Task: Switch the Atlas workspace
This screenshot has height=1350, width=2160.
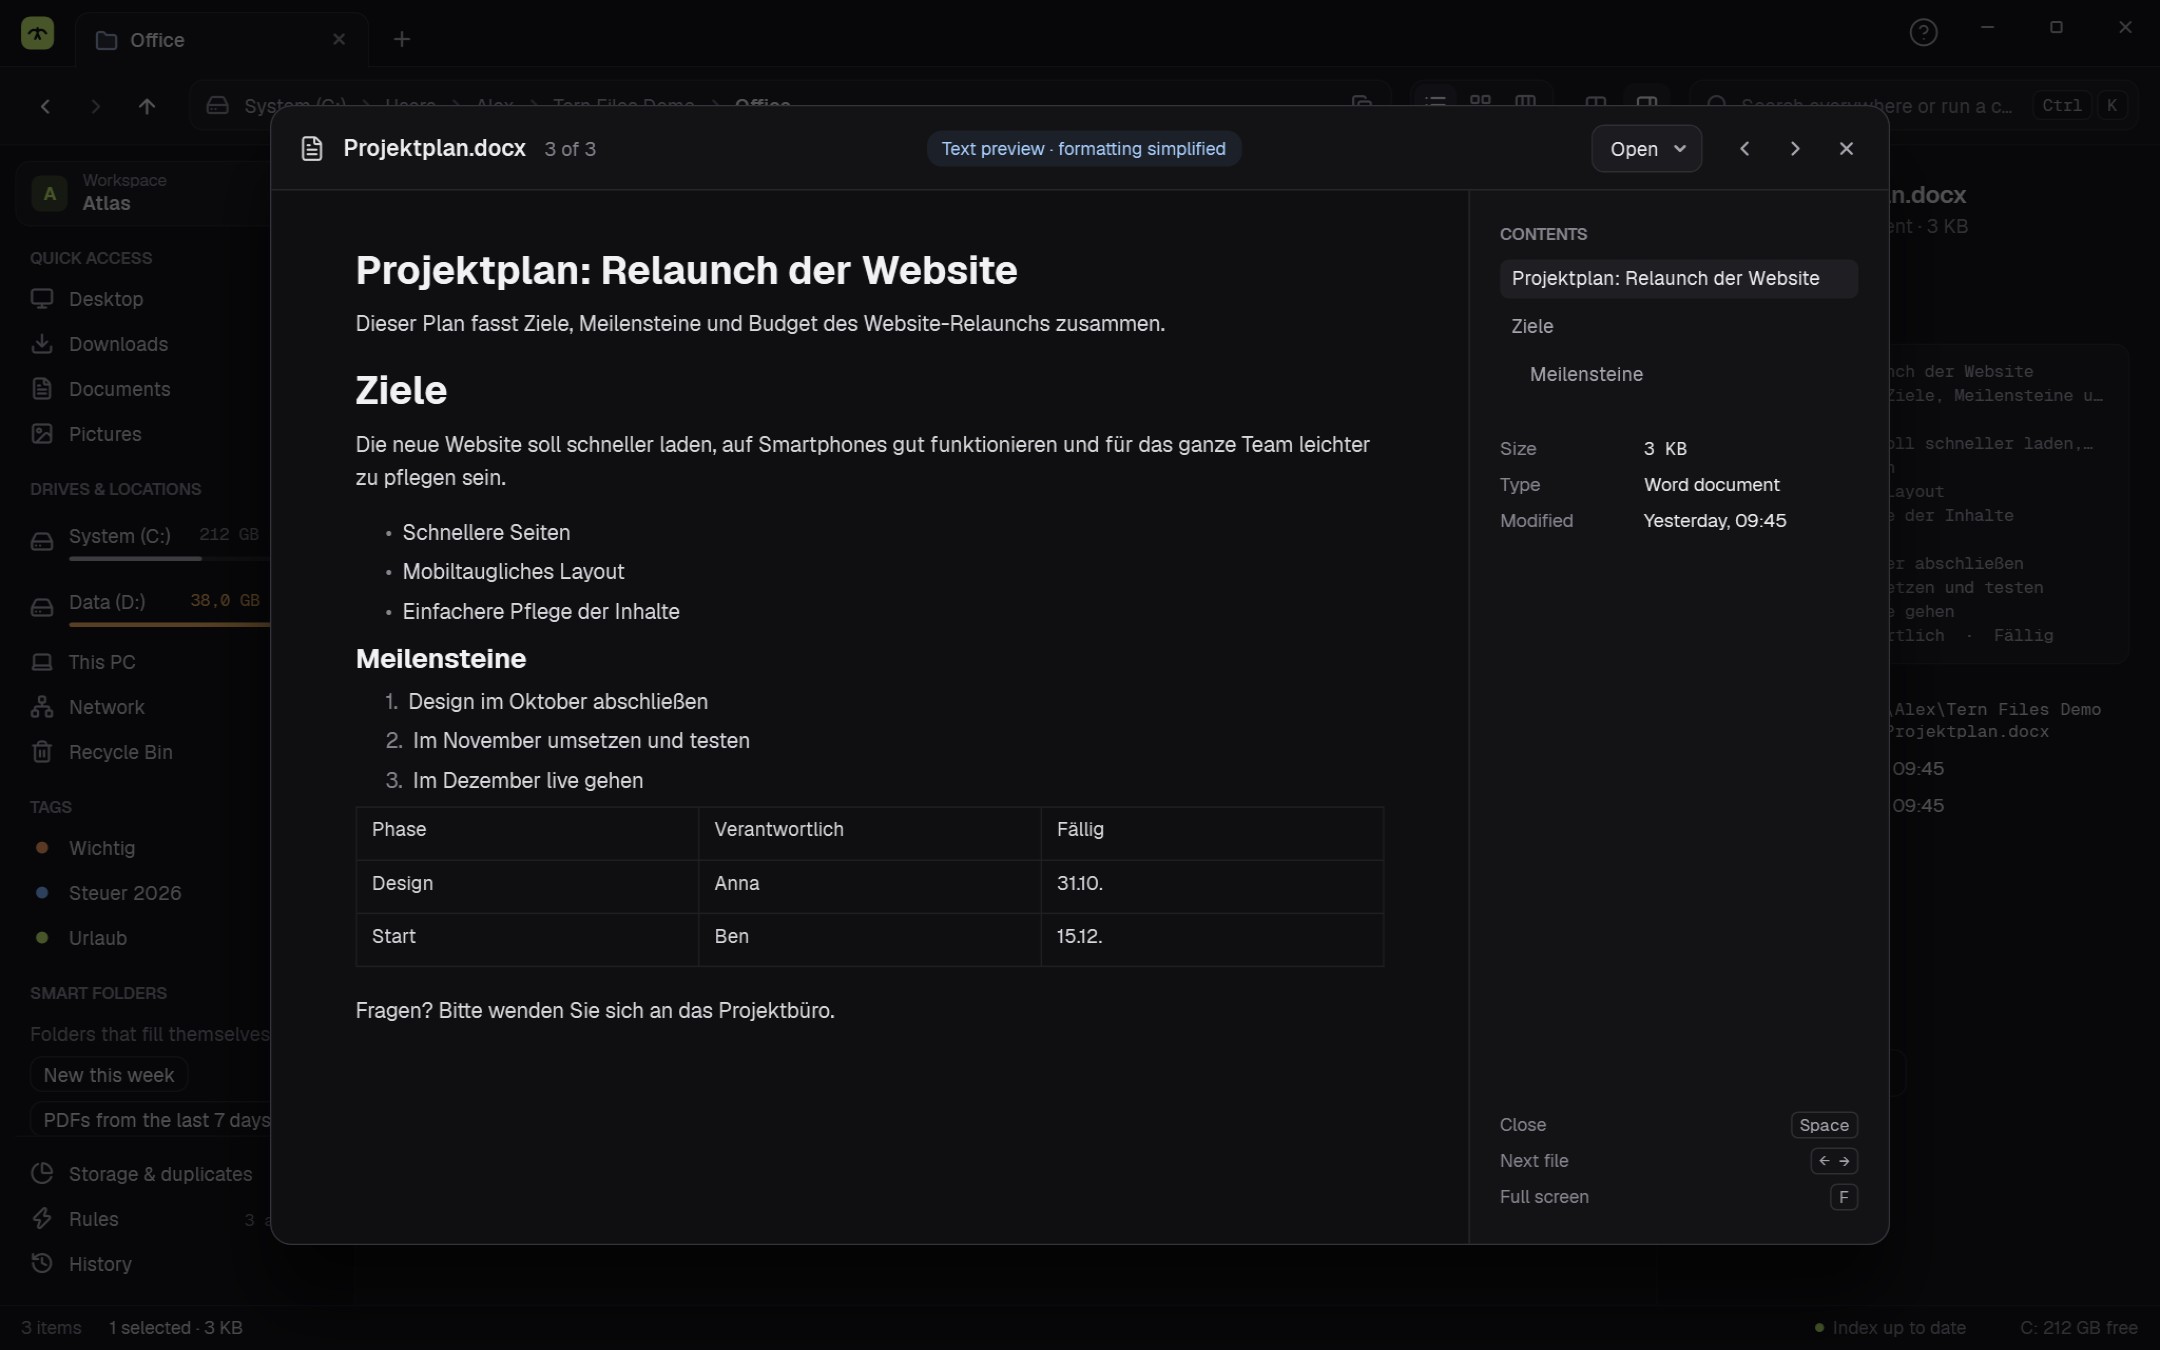Action: click(143, 192)
